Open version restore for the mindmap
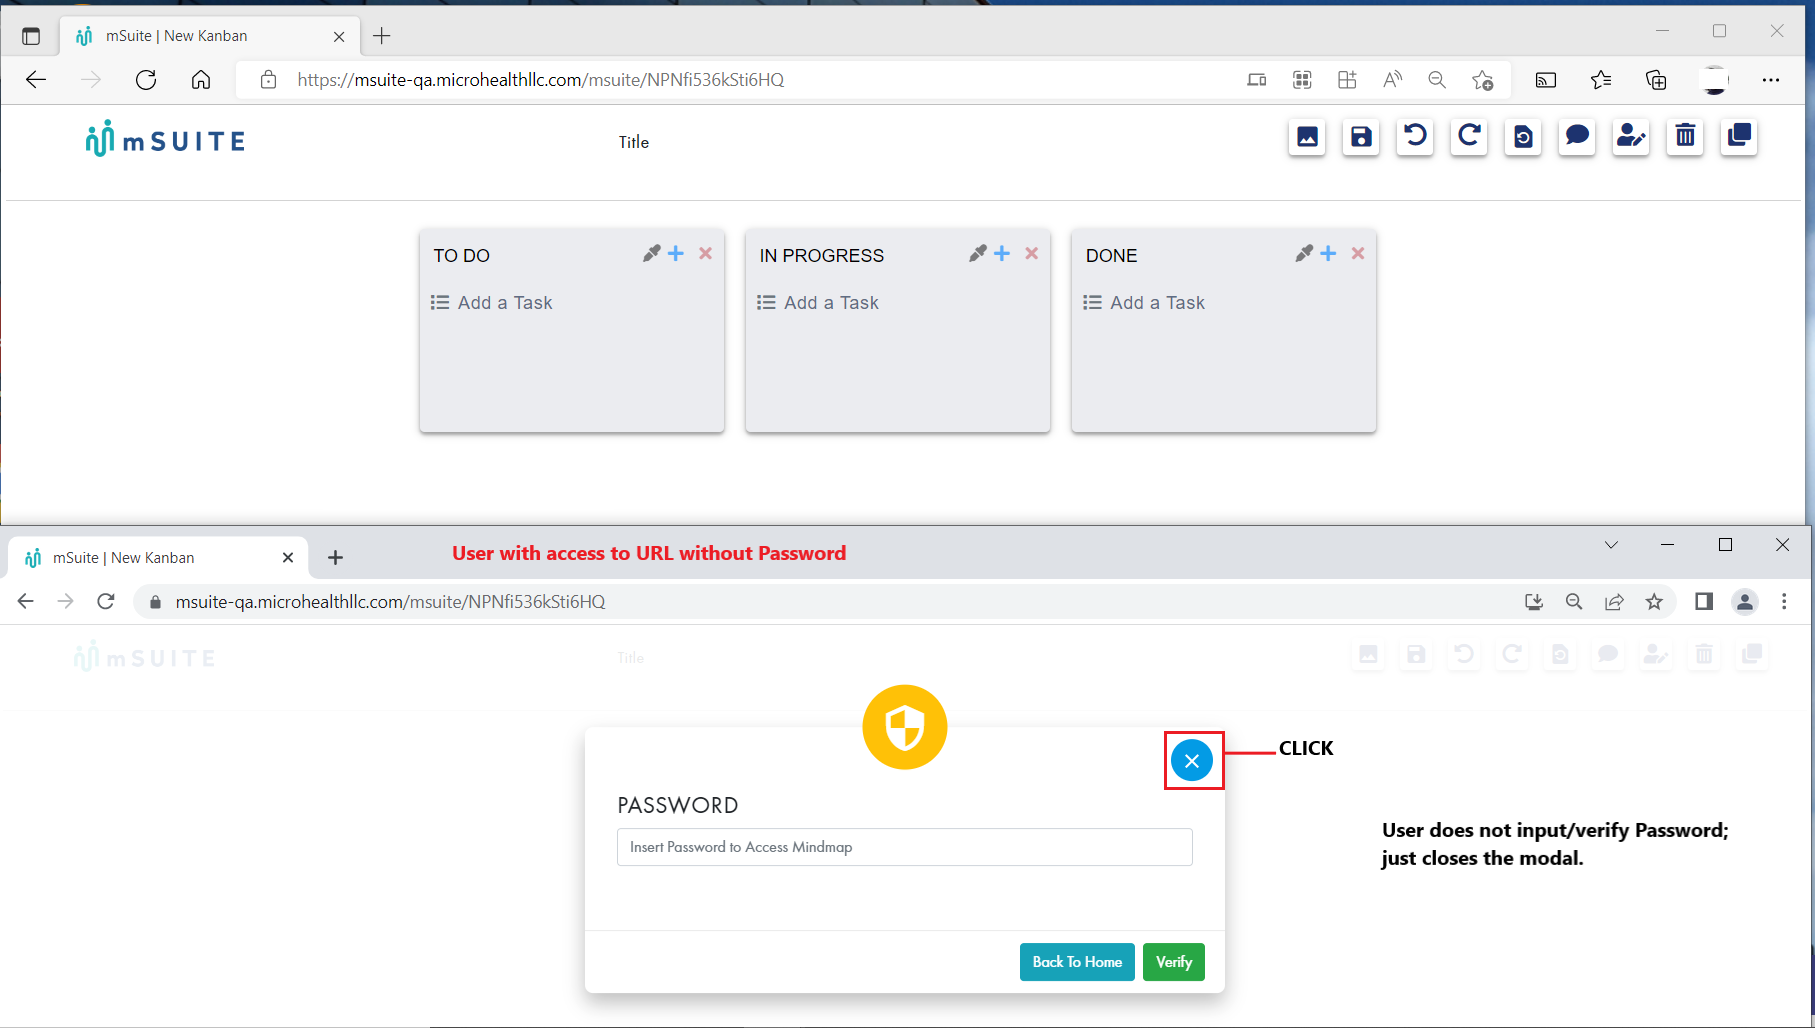 click(1523, 137)
